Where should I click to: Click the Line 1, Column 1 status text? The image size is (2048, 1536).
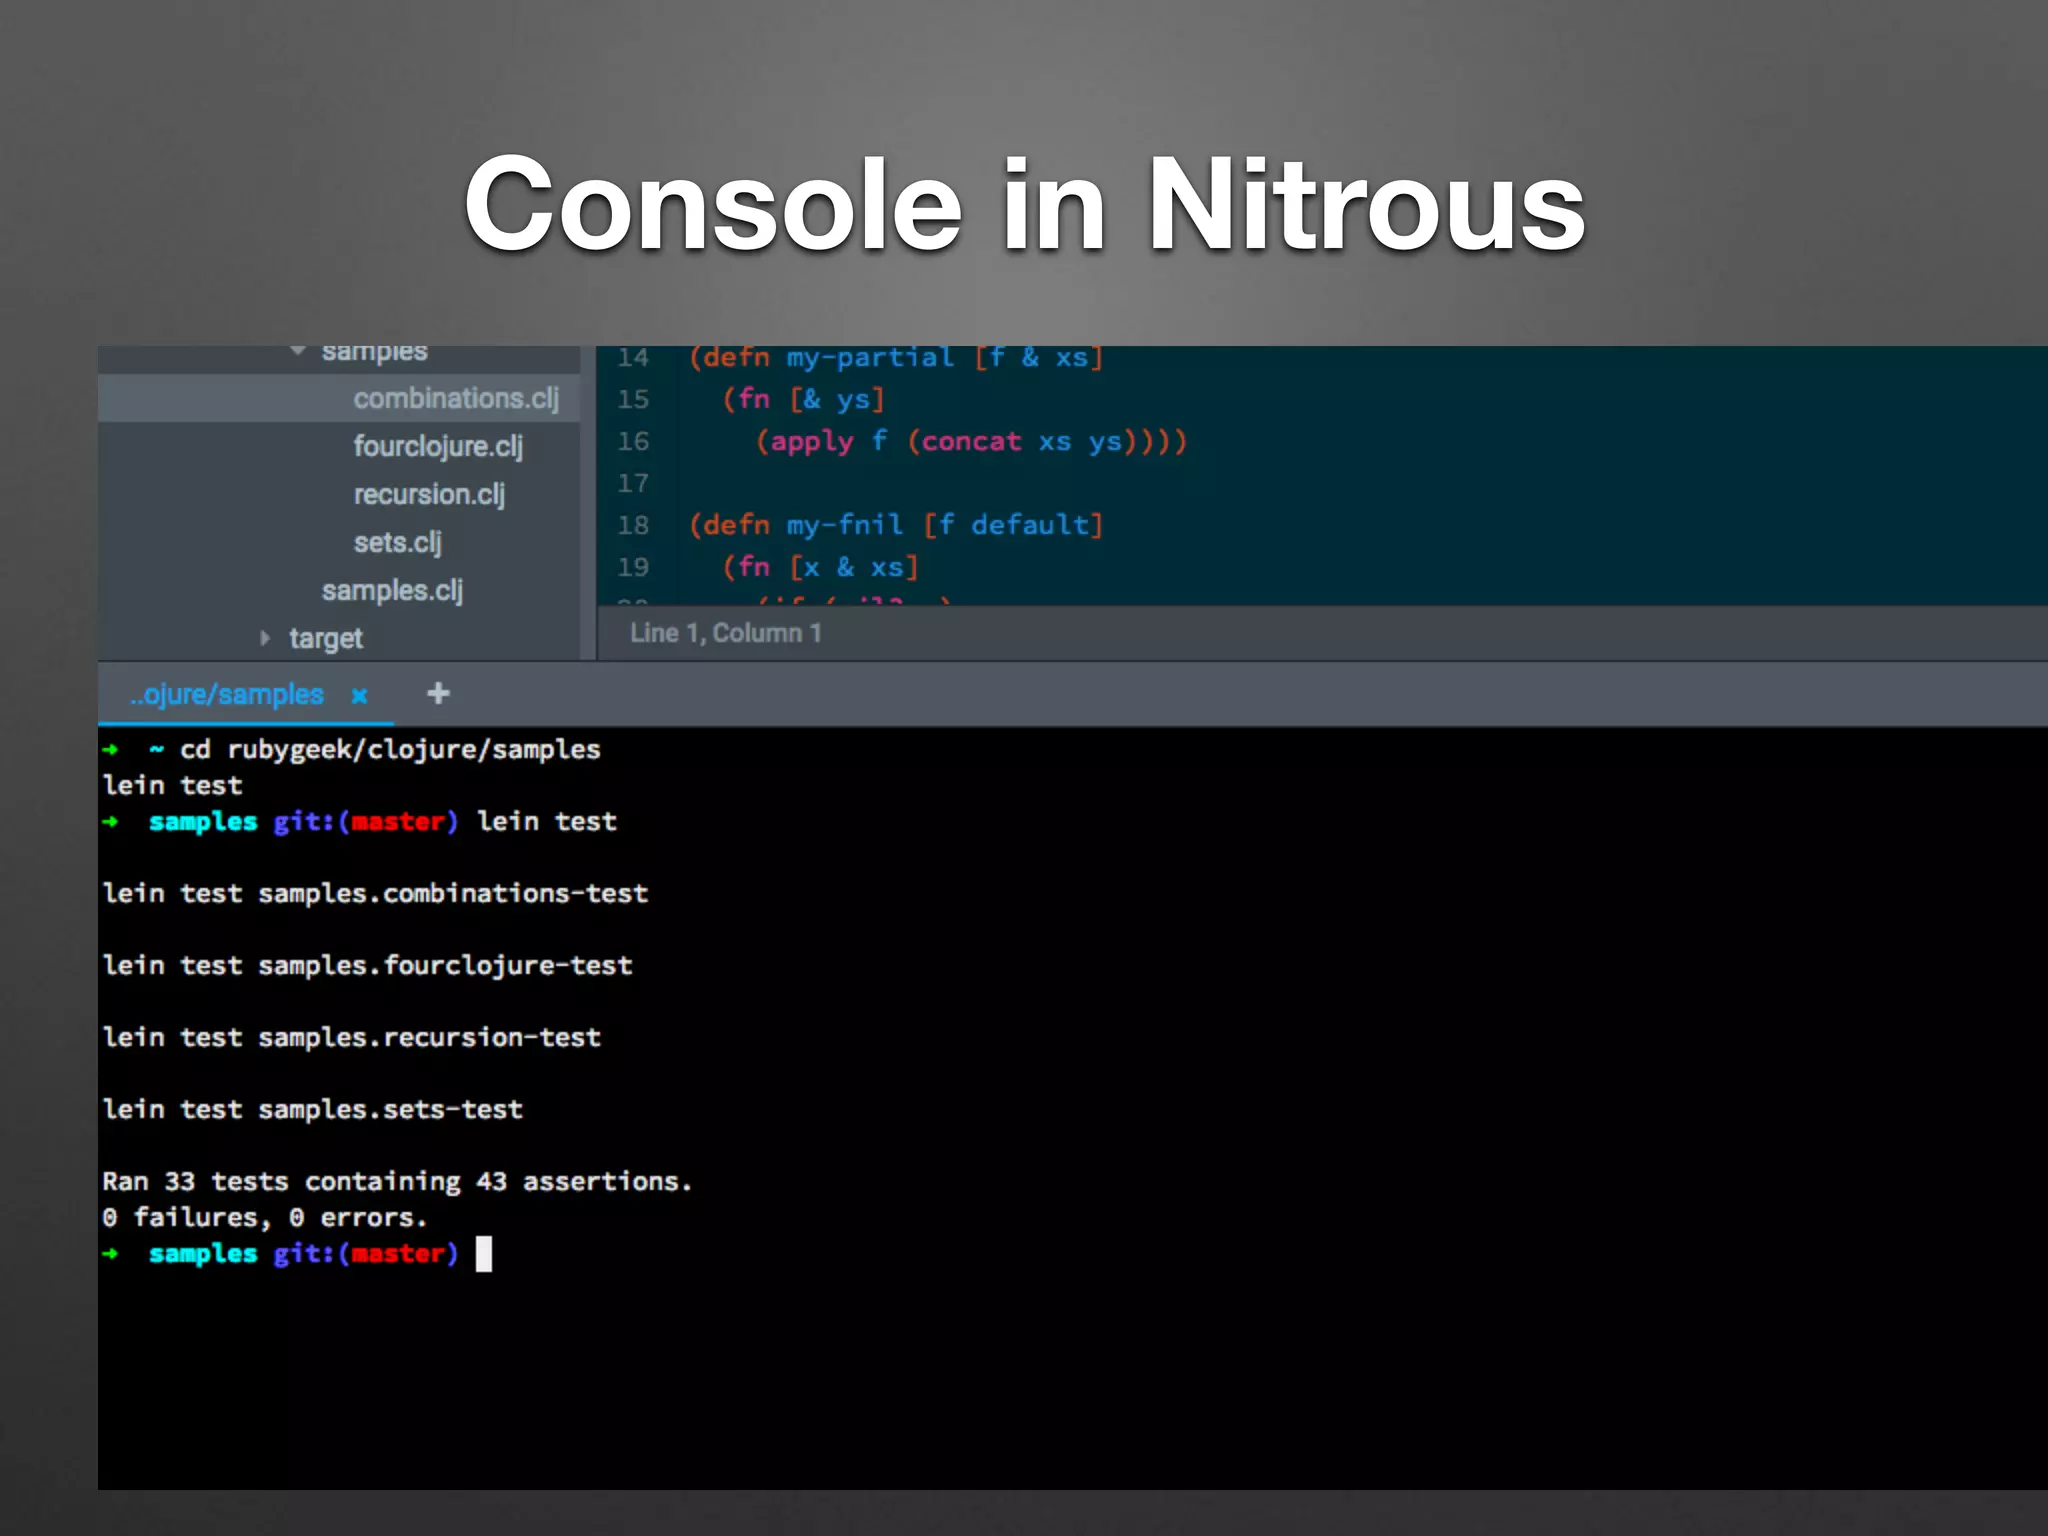tap(725, 633)
